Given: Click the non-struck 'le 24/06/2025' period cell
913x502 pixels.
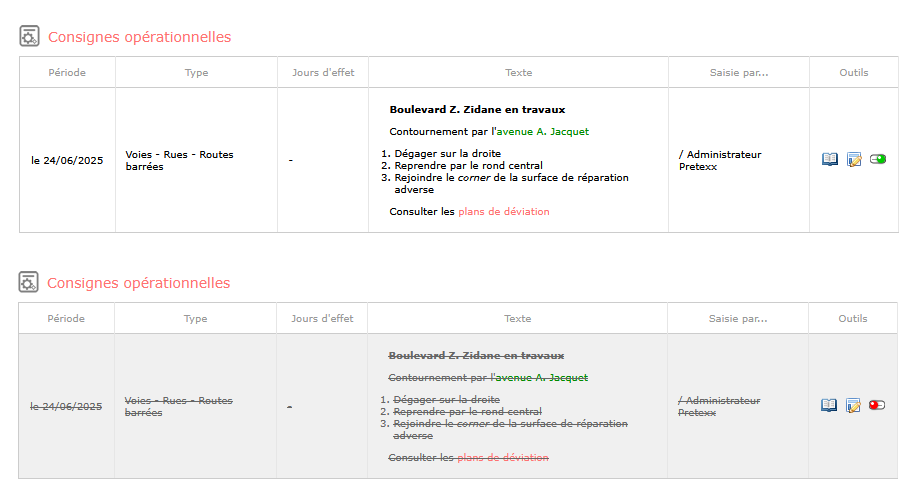Looking at the screenshot, I should (67, 160).
